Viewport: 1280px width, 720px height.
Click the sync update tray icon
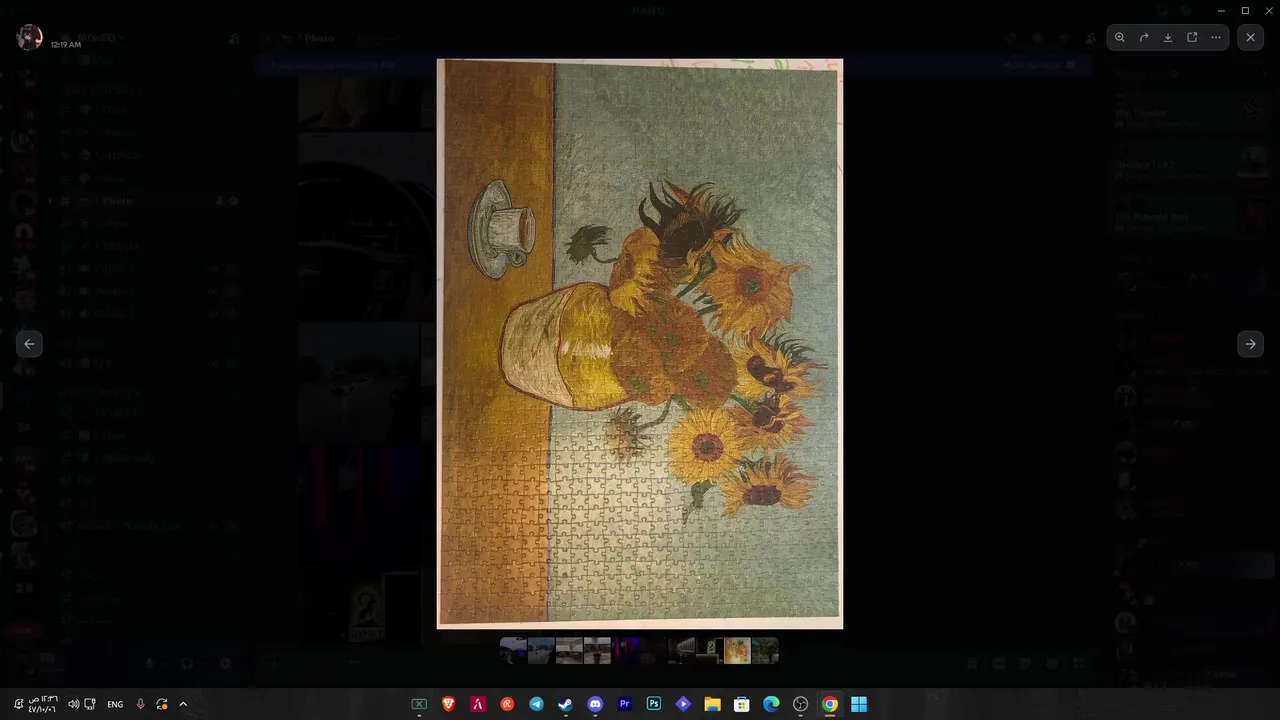pos(162,704)
